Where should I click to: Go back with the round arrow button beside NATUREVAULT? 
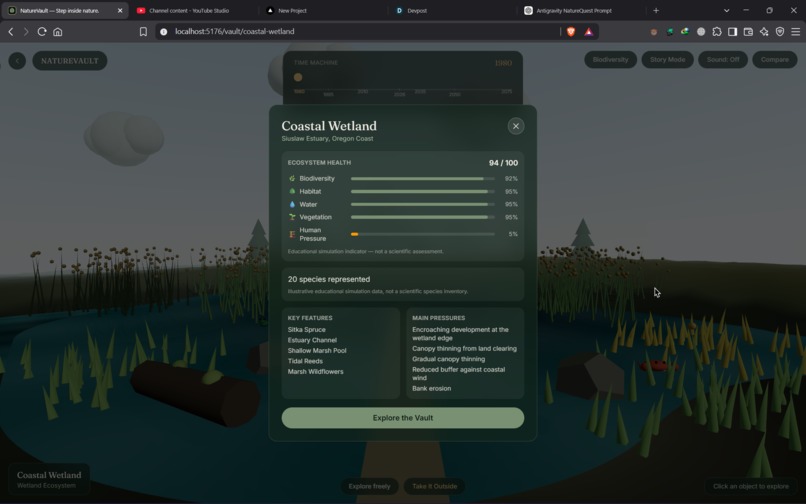click(17, 61)
